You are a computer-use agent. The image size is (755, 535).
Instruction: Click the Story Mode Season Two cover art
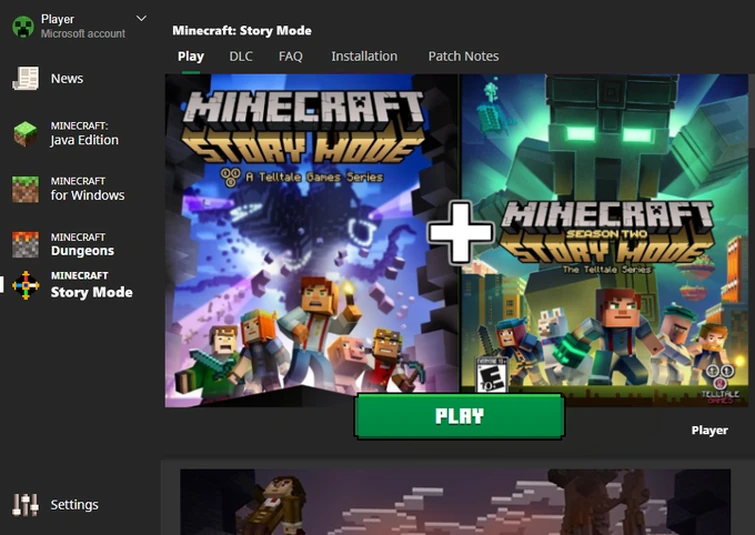[605, 240]
